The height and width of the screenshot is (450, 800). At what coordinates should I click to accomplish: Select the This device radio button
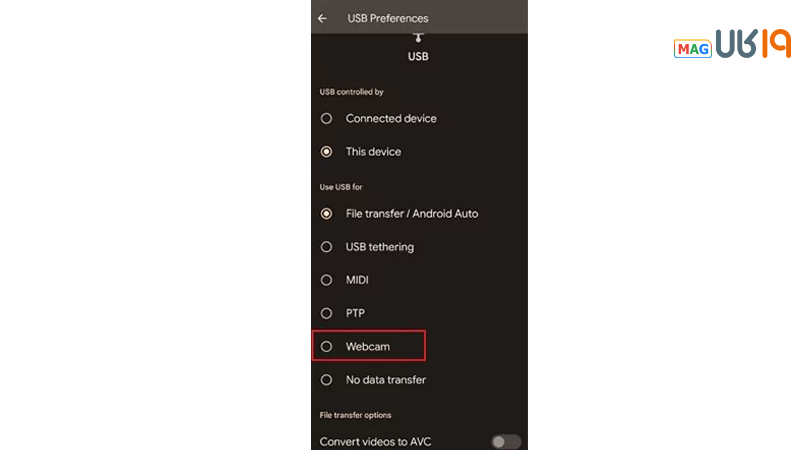pyautogui.click(x=326, y=152)
